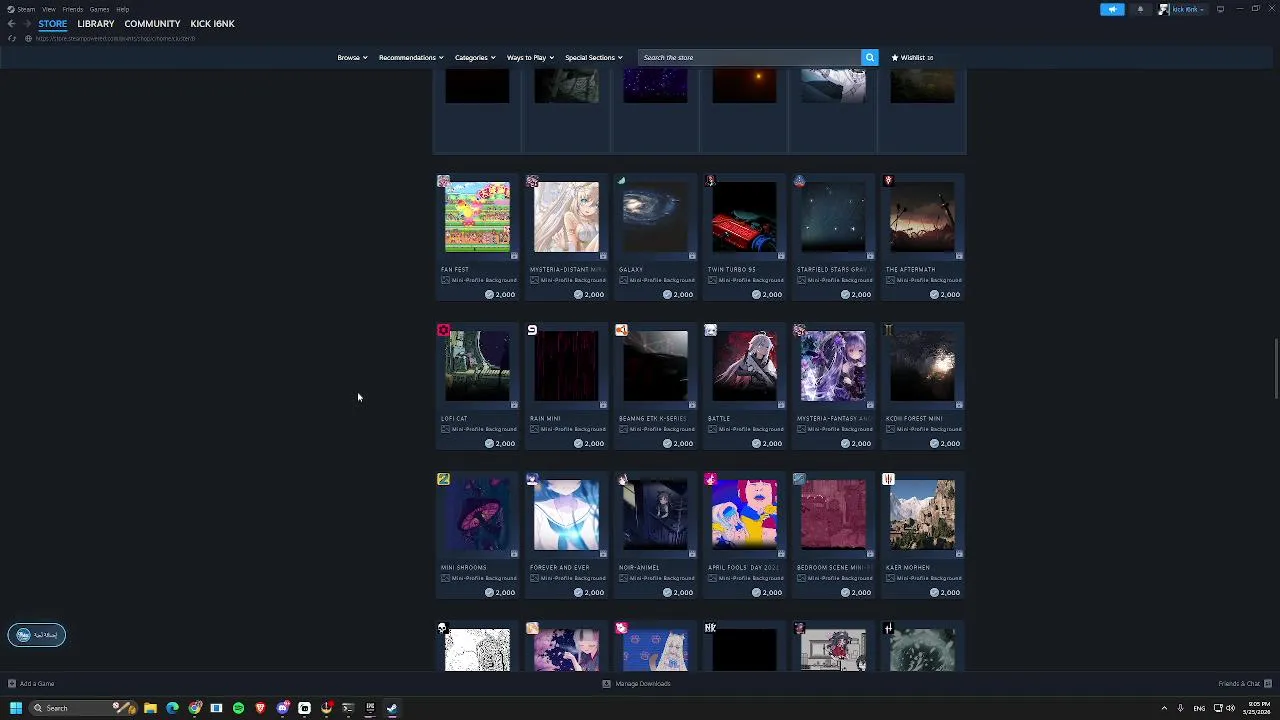Screen dimensions: 1280x720
Task: Open the Forever and Ever thumbnail
Action: 566,515
